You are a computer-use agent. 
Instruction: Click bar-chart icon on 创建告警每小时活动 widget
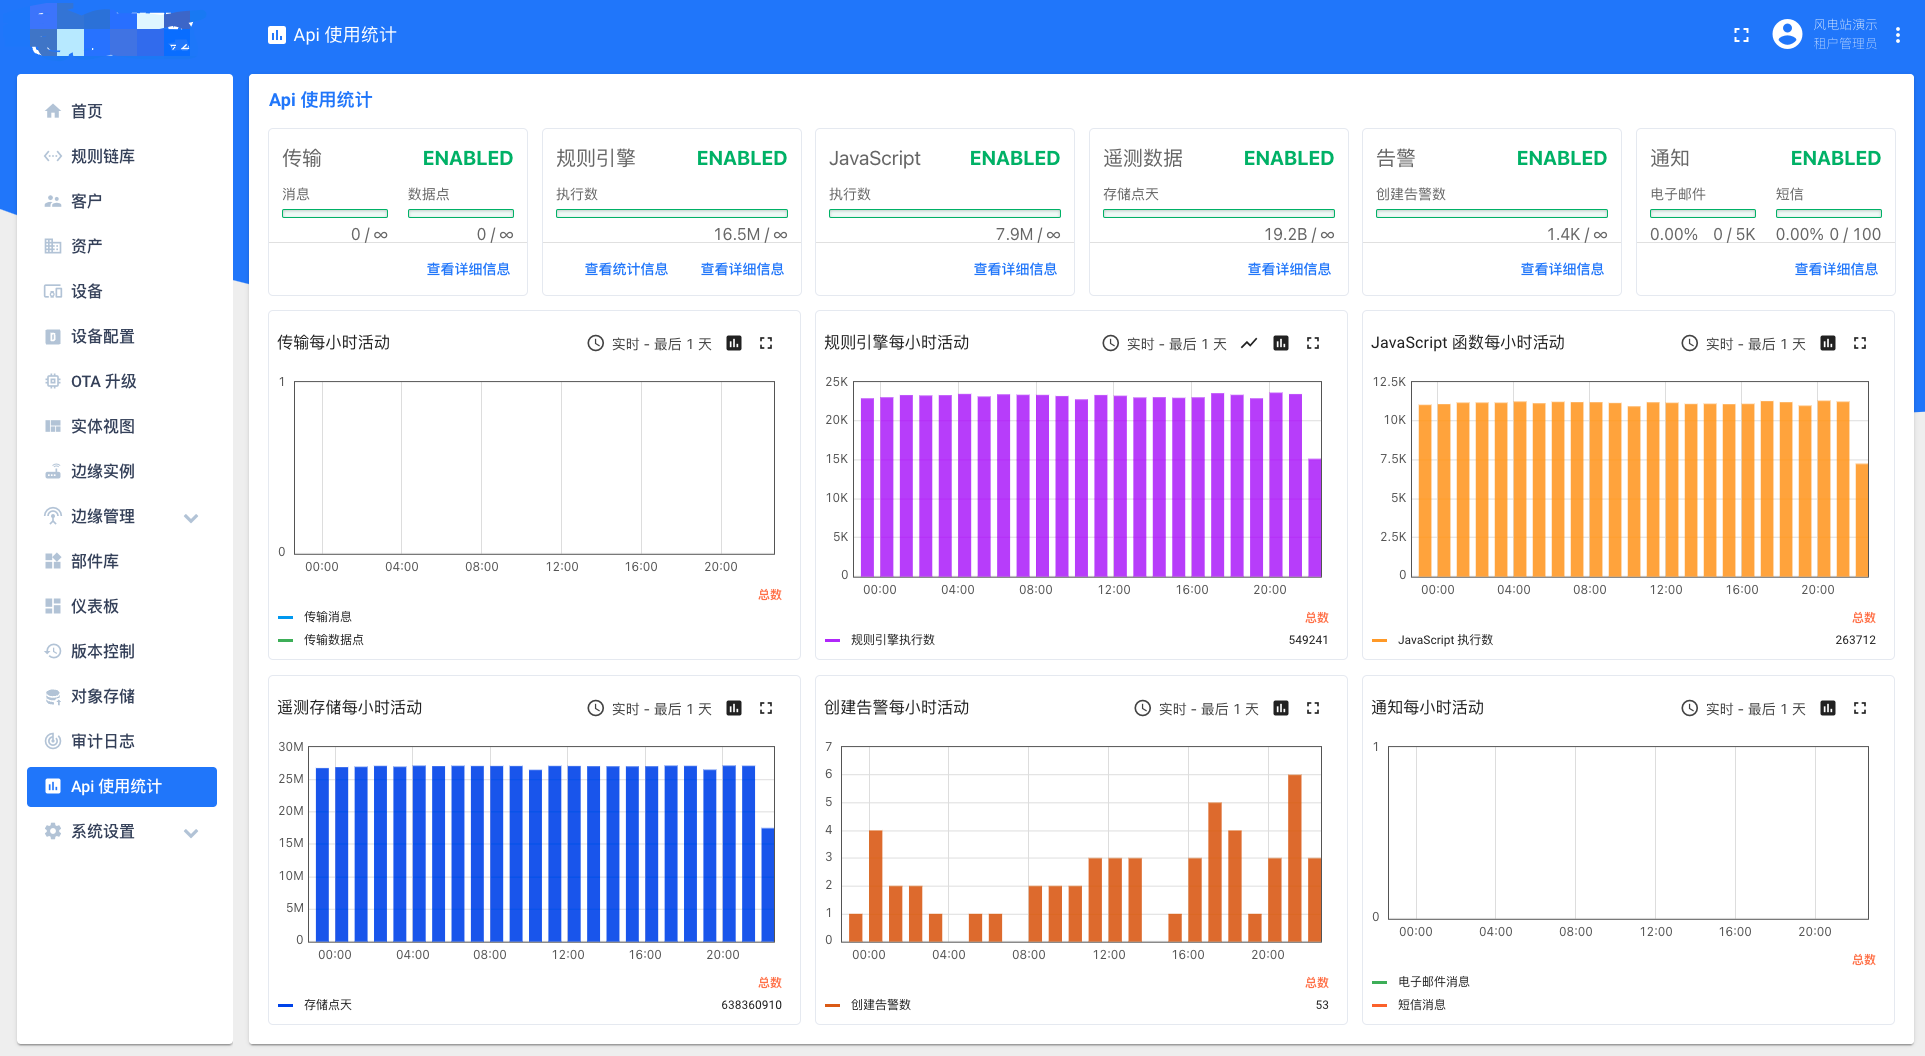click(x=1281, y=708)
